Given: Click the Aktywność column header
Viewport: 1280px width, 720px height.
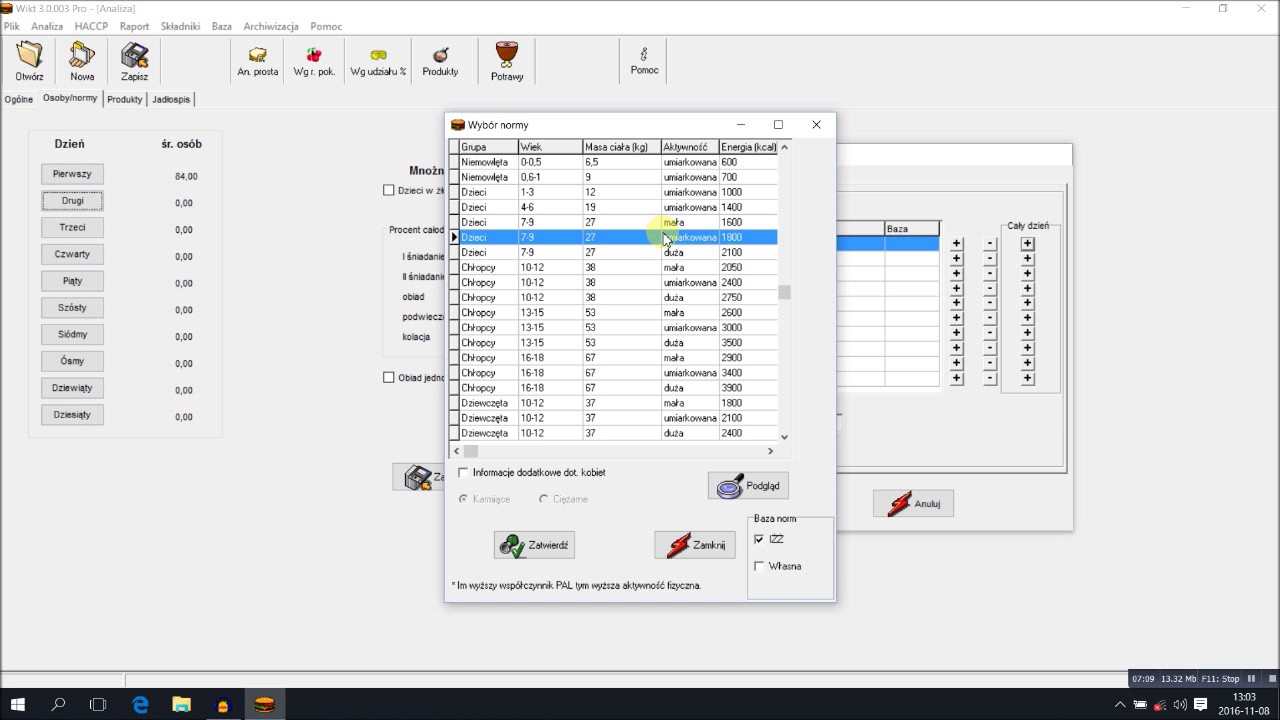Looking at the screenshot, I should [x=690, y=147].
